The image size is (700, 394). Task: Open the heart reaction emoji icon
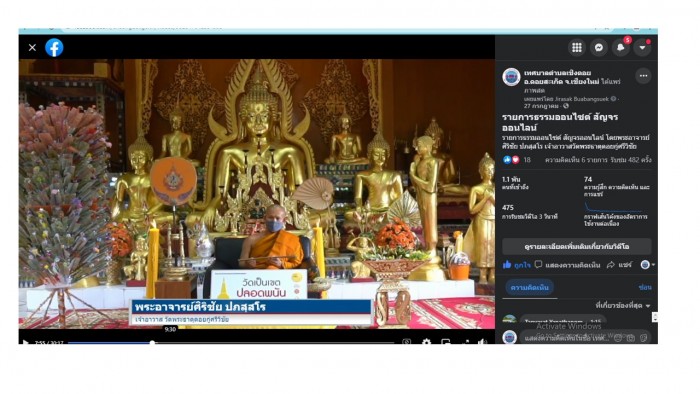[515, 160]
